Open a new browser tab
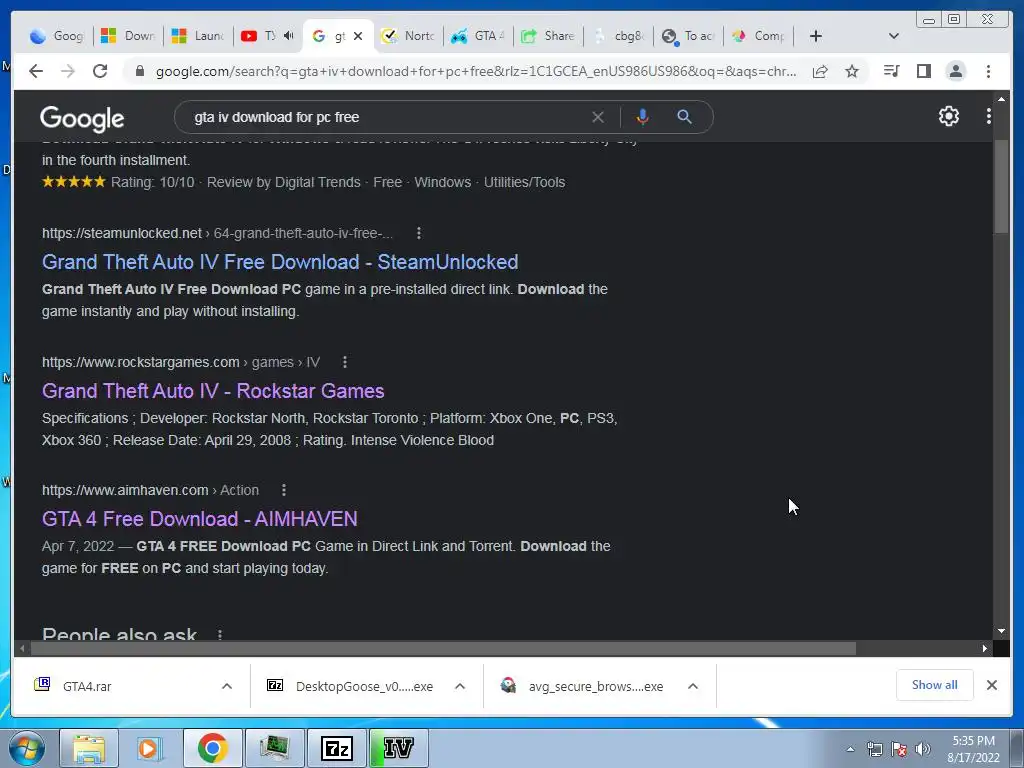Screen dimensions: 1024x768 pos(816,36)
